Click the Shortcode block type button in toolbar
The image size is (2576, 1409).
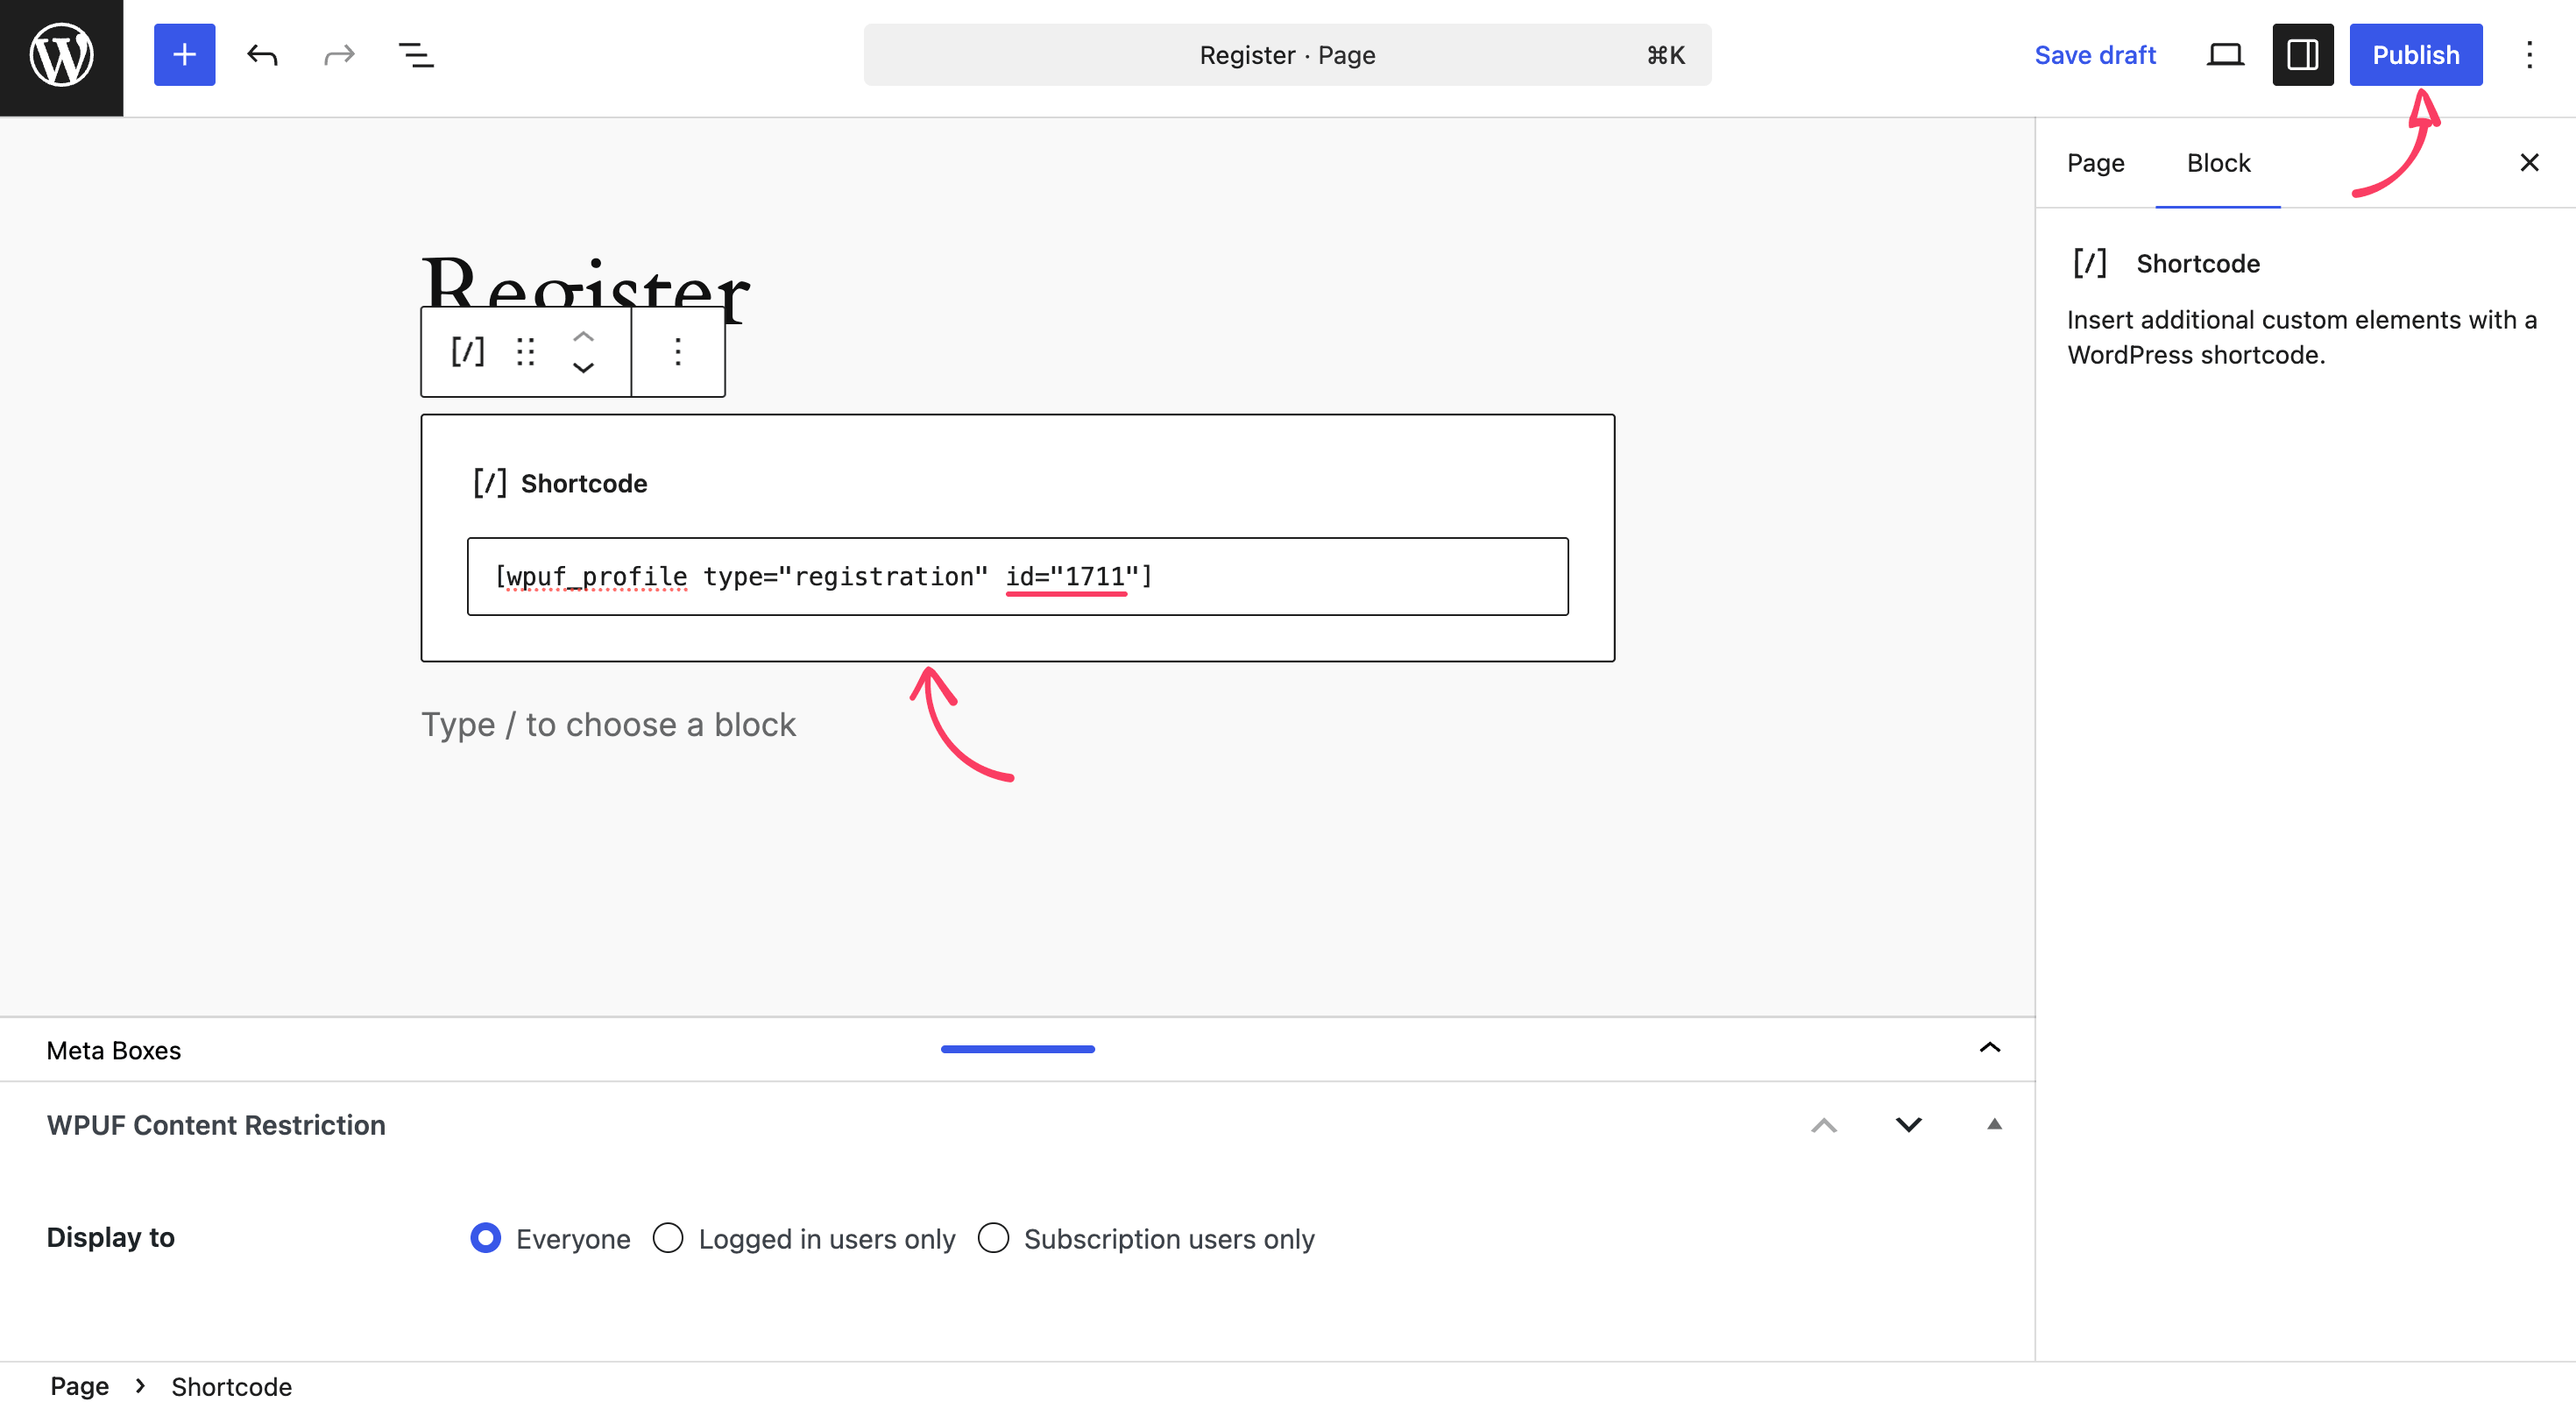coord(467,351)
